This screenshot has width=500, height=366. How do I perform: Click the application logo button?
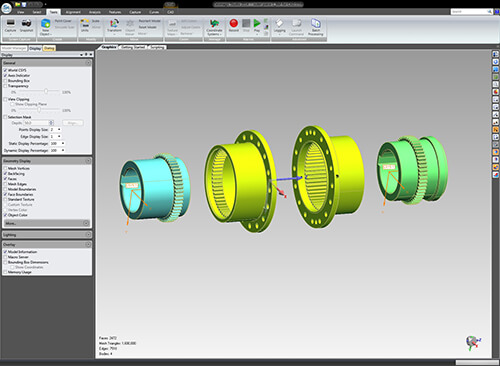coord(6,8)
